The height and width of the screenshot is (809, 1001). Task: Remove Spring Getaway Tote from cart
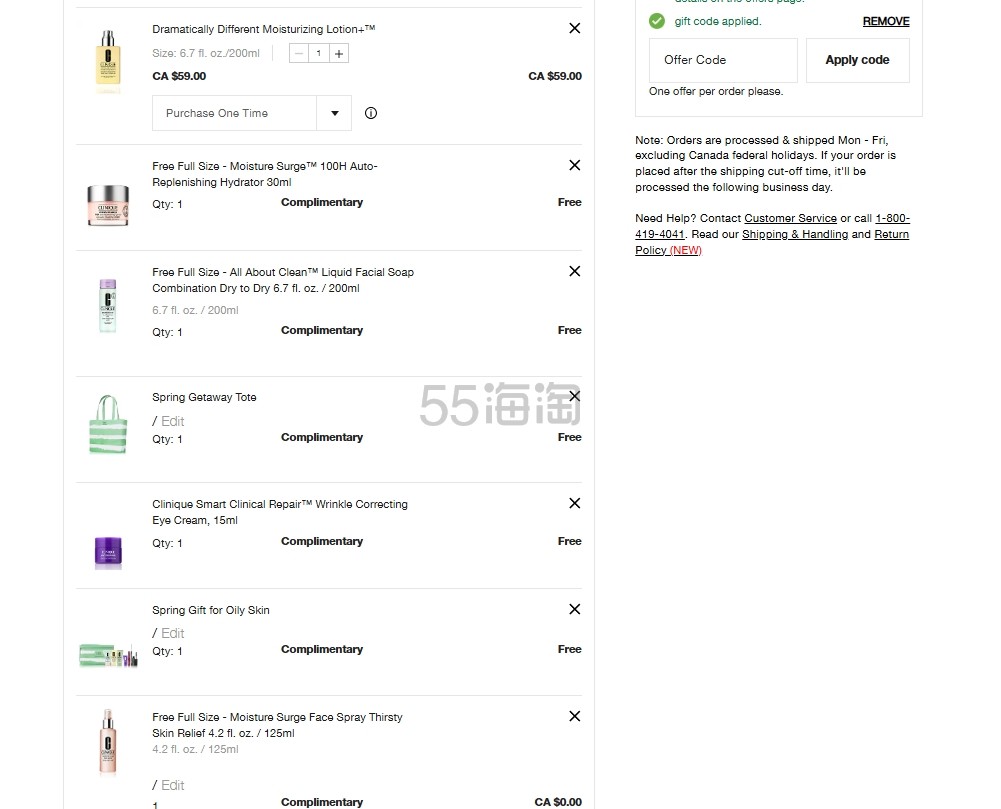(575, 397)
